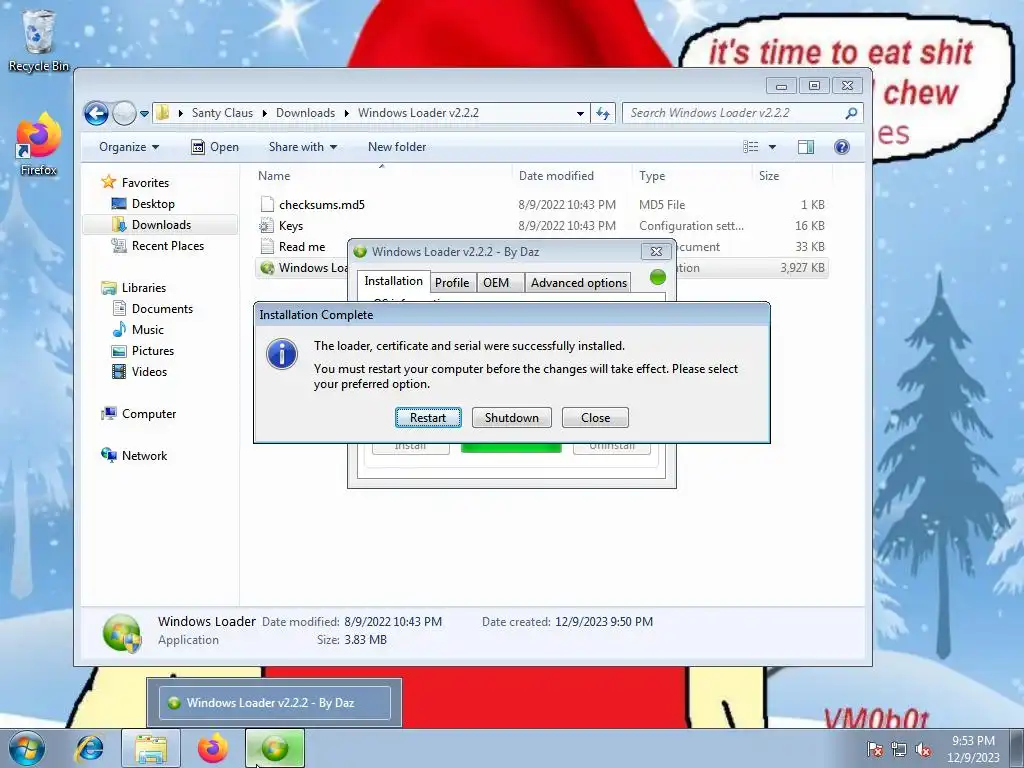Open the Action Center flag tray icon

coord(875,750)
